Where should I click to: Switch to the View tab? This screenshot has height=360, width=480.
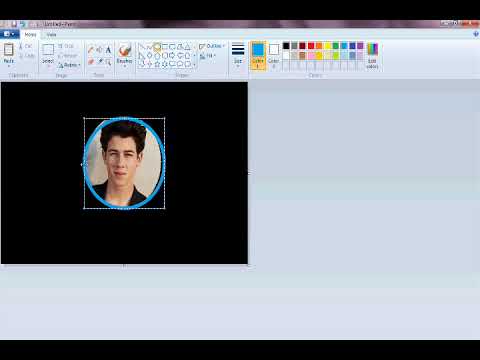[51, 34]
